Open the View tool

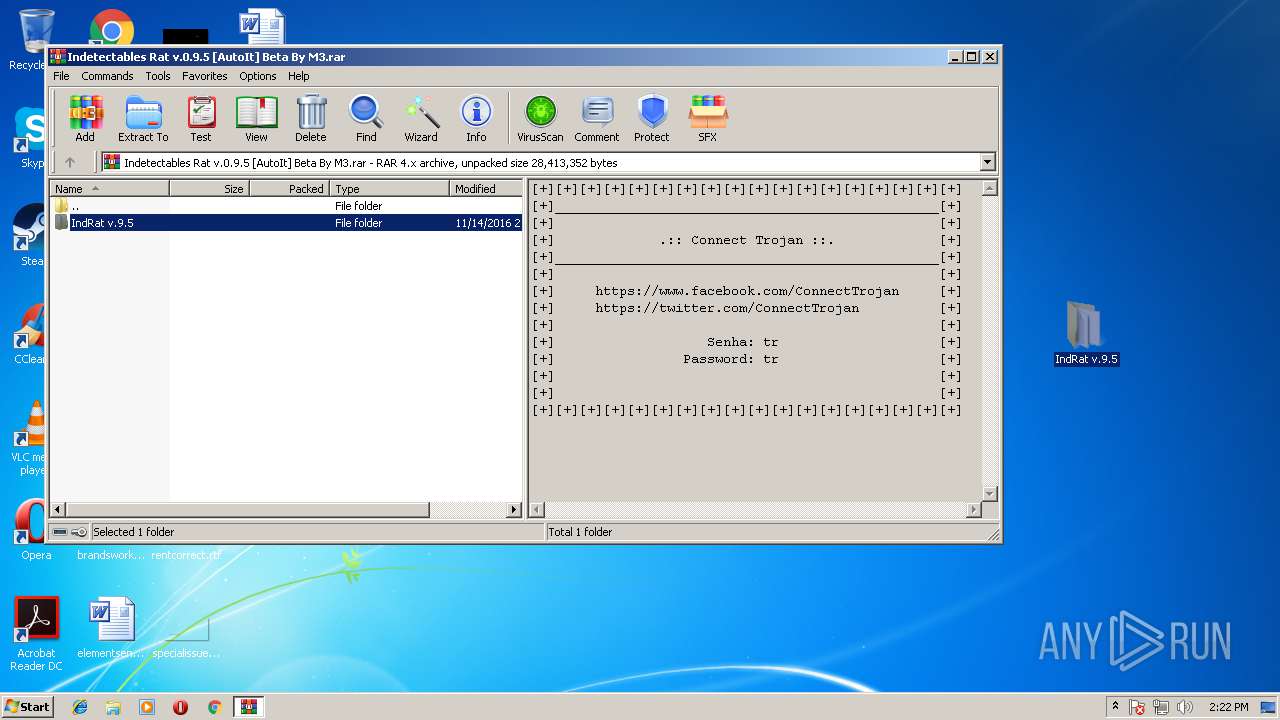tap(256, 119)
